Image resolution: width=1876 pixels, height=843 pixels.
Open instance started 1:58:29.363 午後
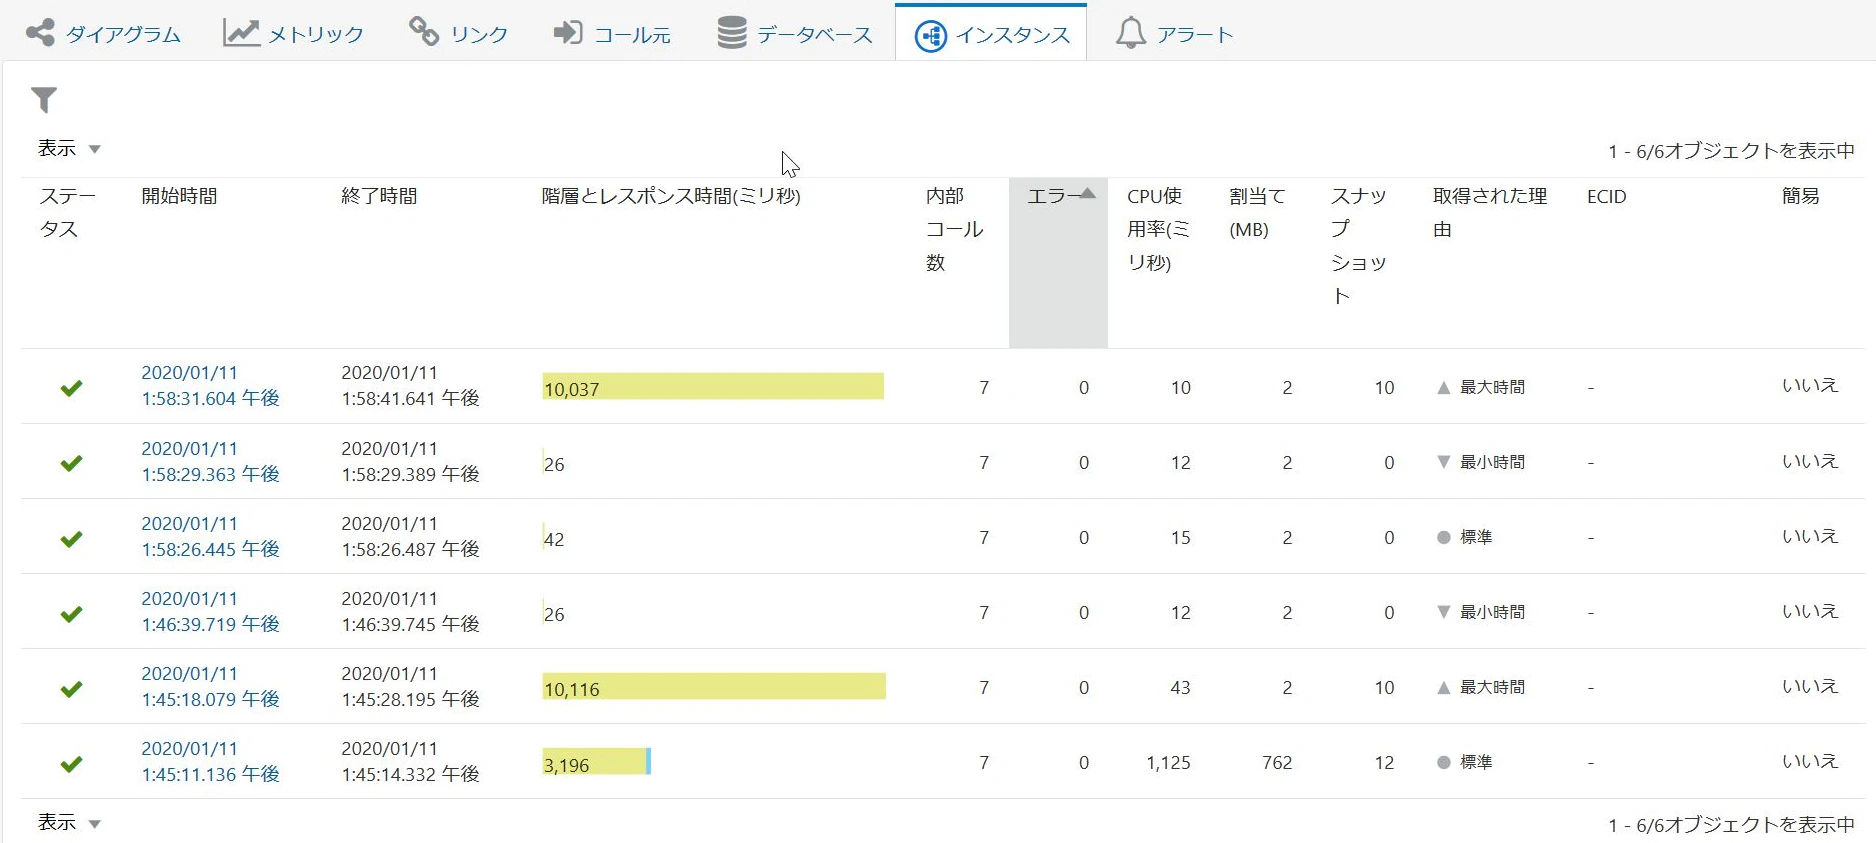(210, 461)
